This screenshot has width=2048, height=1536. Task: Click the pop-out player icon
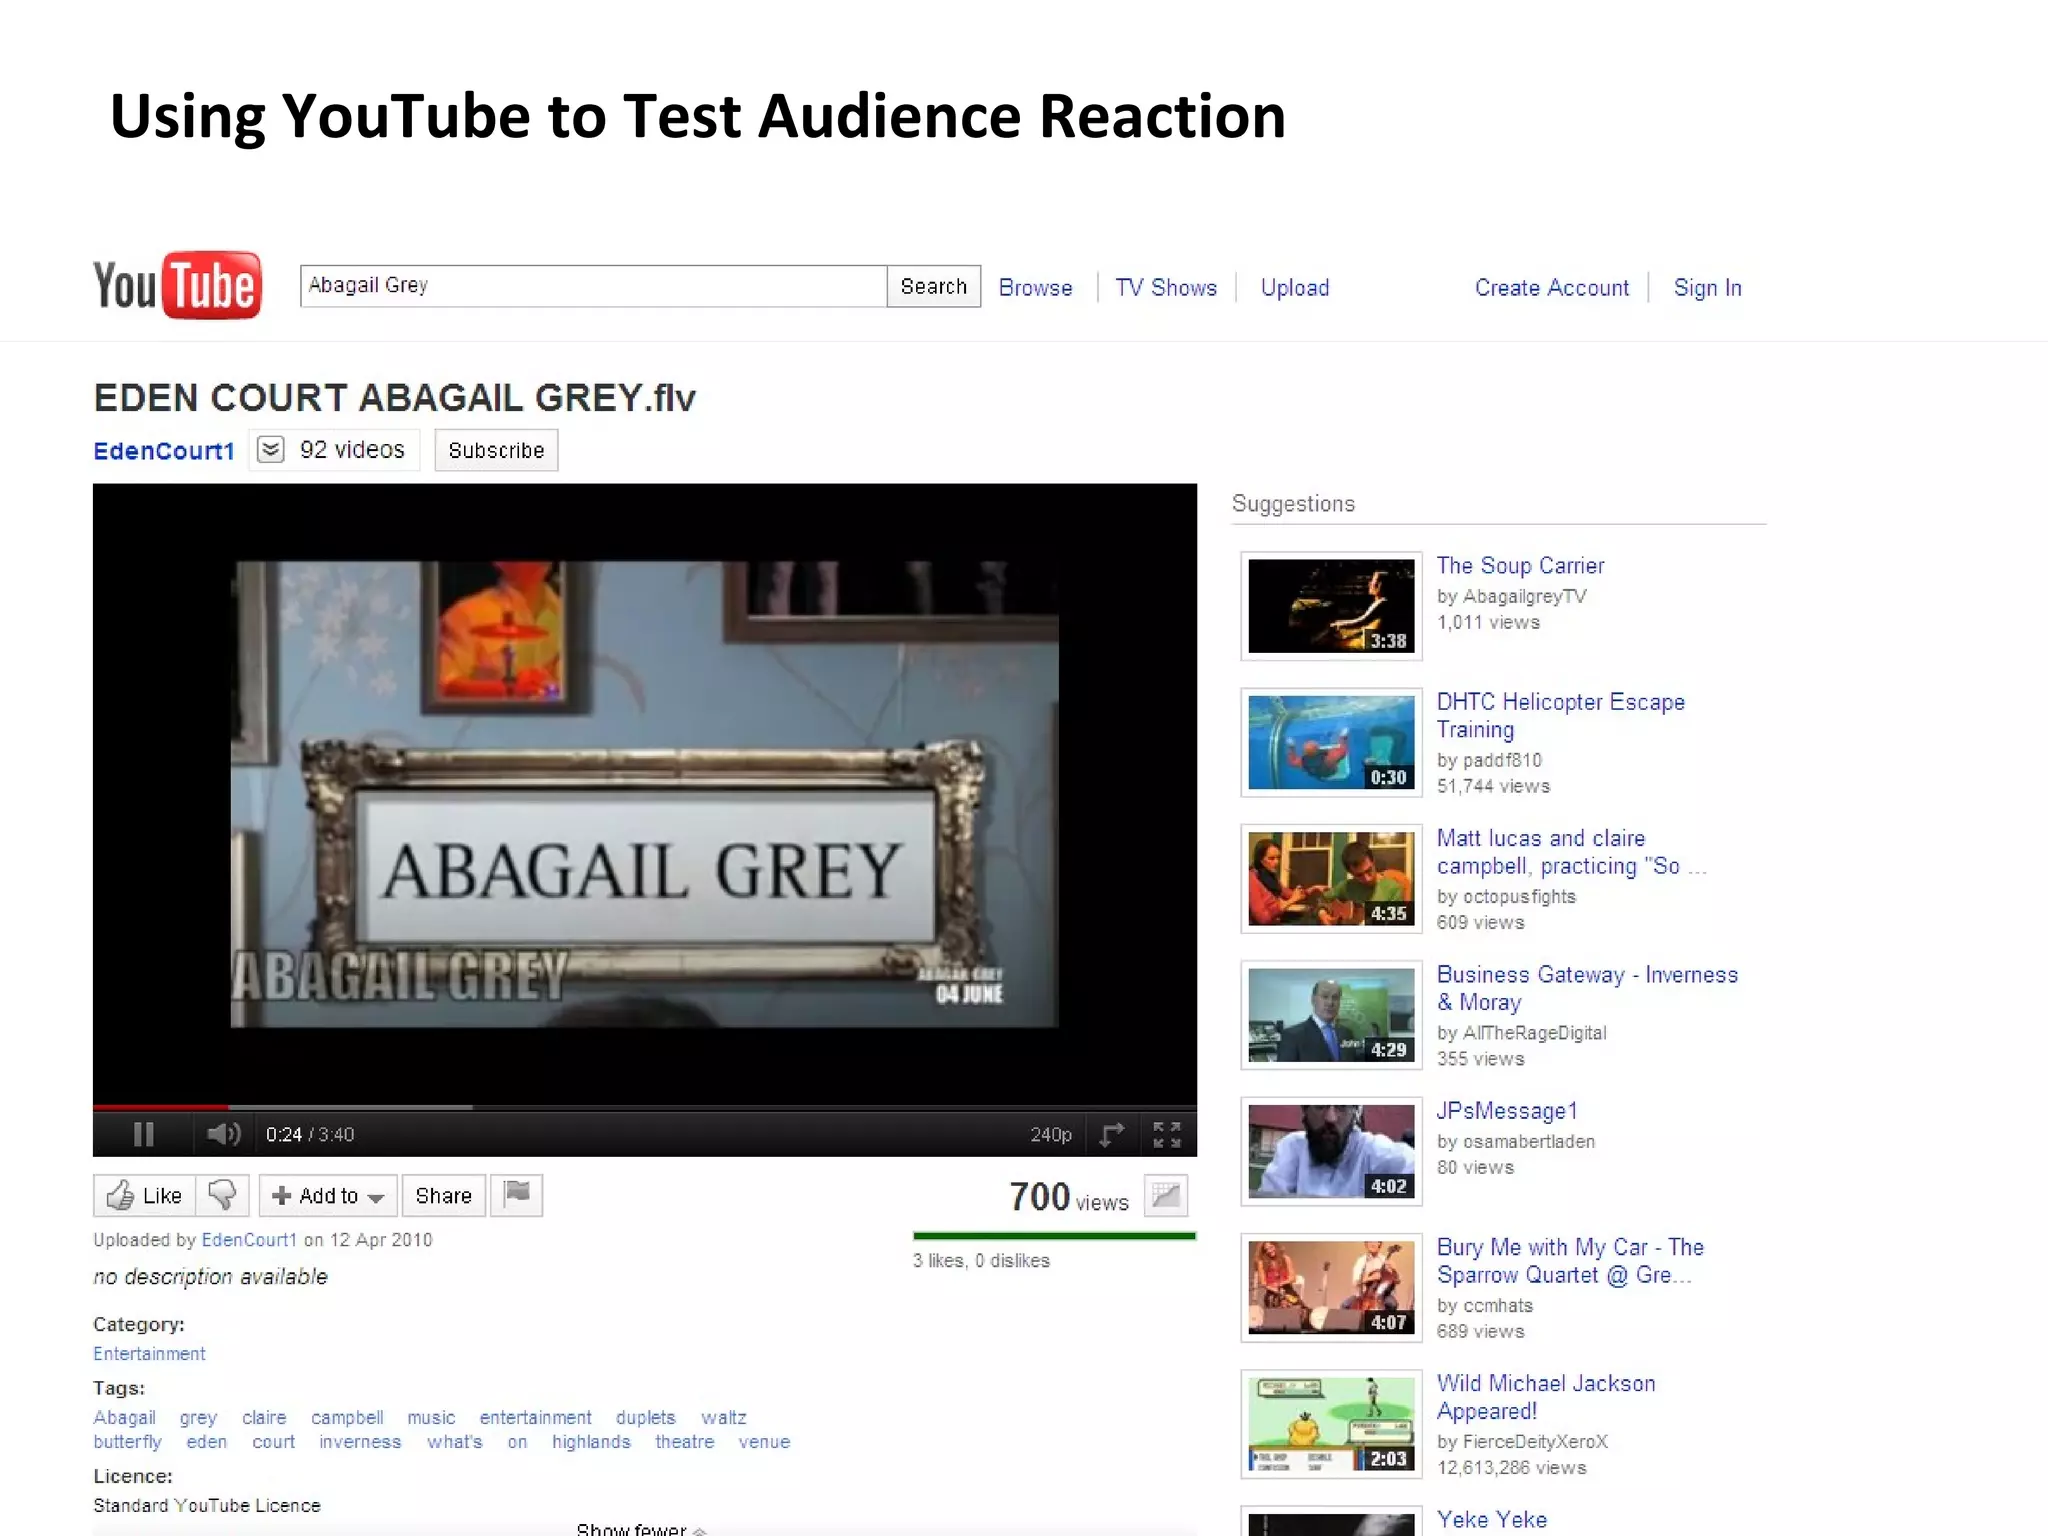[1112, 1134]
